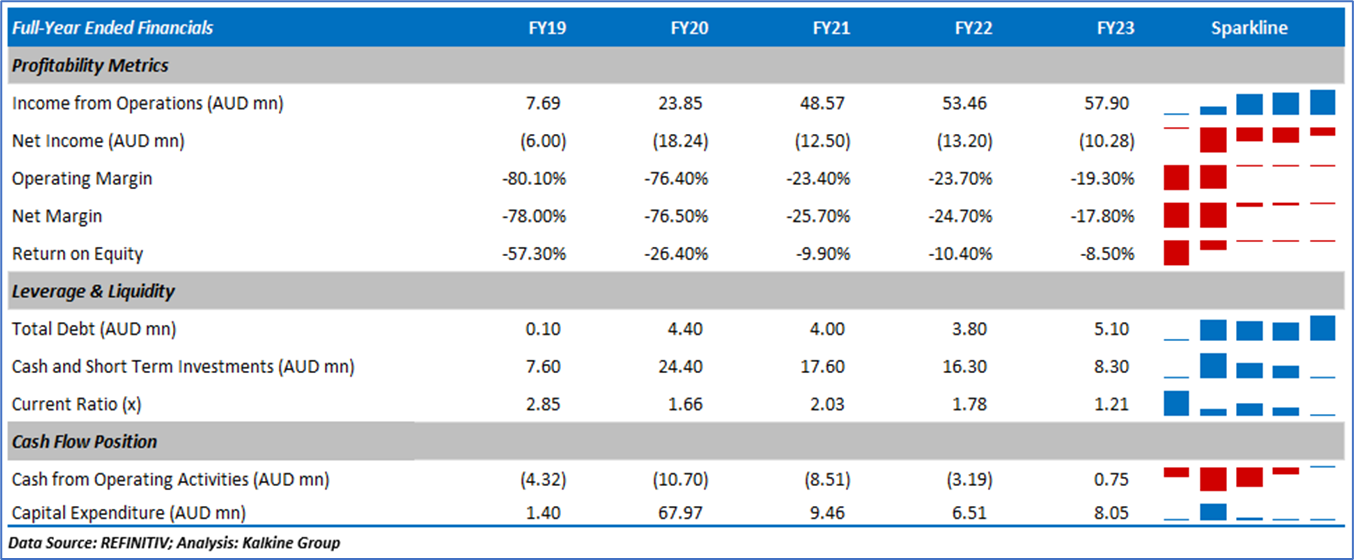Select the Operating Margin sparkline
Screen dimensions: 1354x560
[x=1250, y=179]
